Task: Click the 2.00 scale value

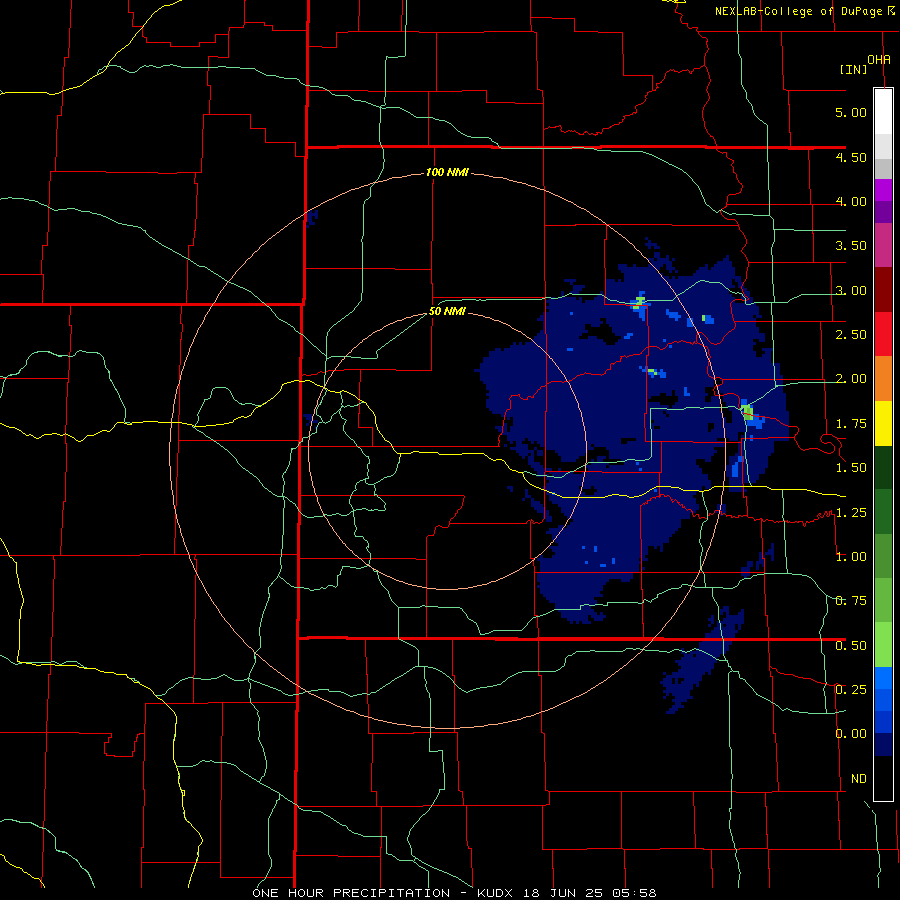Action: tap(851, 379)
